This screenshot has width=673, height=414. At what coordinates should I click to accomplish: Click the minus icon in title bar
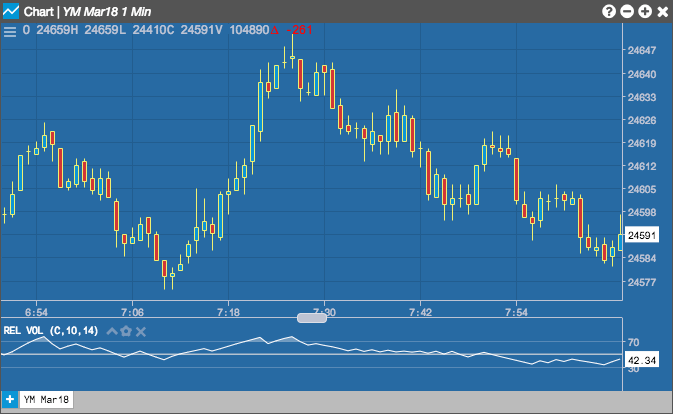pyautogui.click(x=627, y=12)
